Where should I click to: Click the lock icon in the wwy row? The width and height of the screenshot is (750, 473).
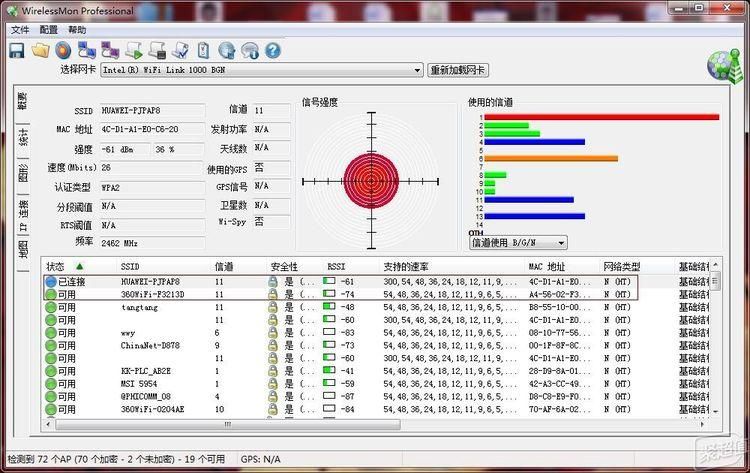273,333
